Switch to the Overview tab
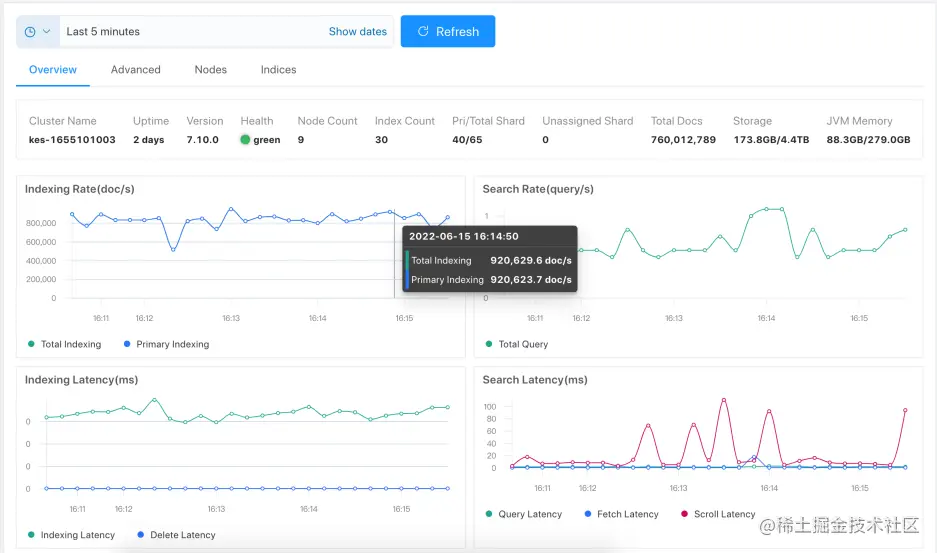The image size is (937, 553). [x=53, y=70]
